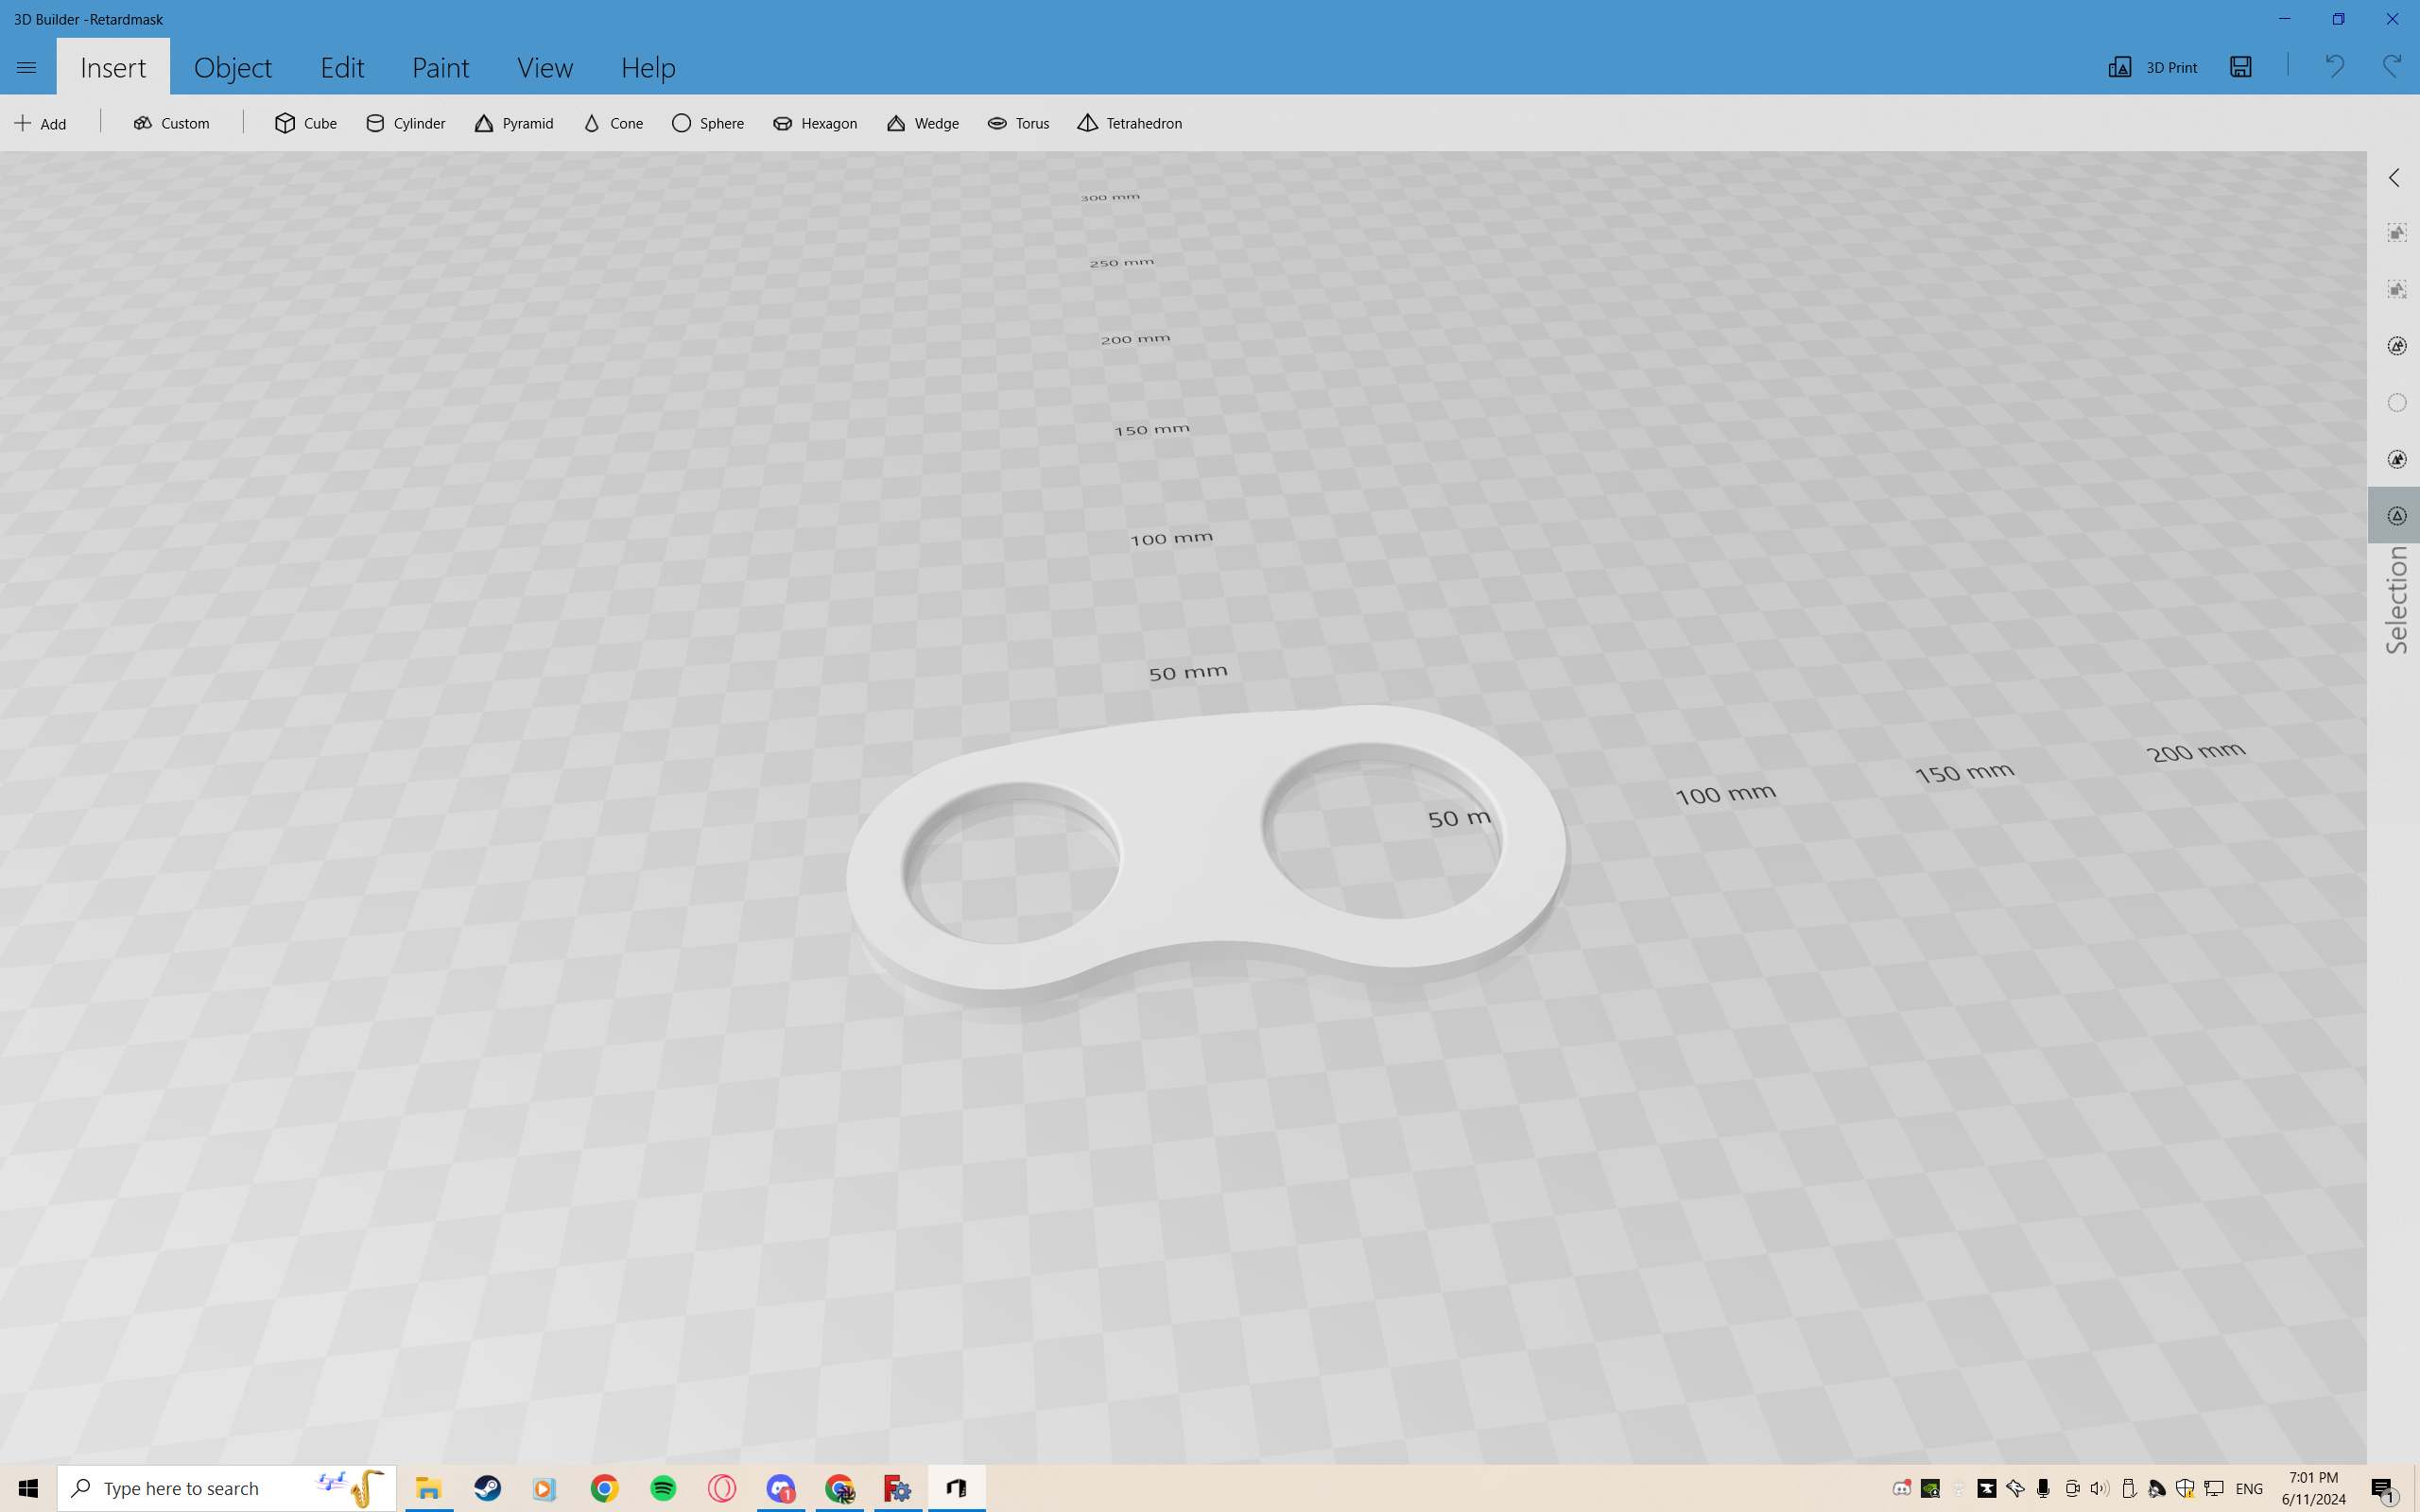Open the Windows Start menu
Viewport: 2420px width, 1512px height.
click(x=28, y=1488)
